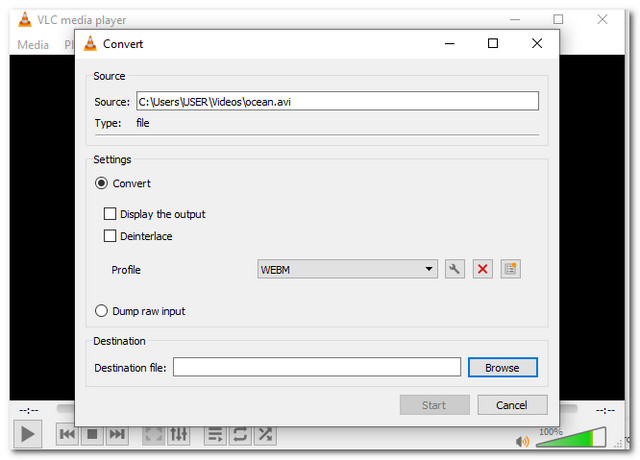The image size is (640, 460).
Task: Enable the Deinterlace checkbox
Action: pyautogui.click(x=110, y=236)
